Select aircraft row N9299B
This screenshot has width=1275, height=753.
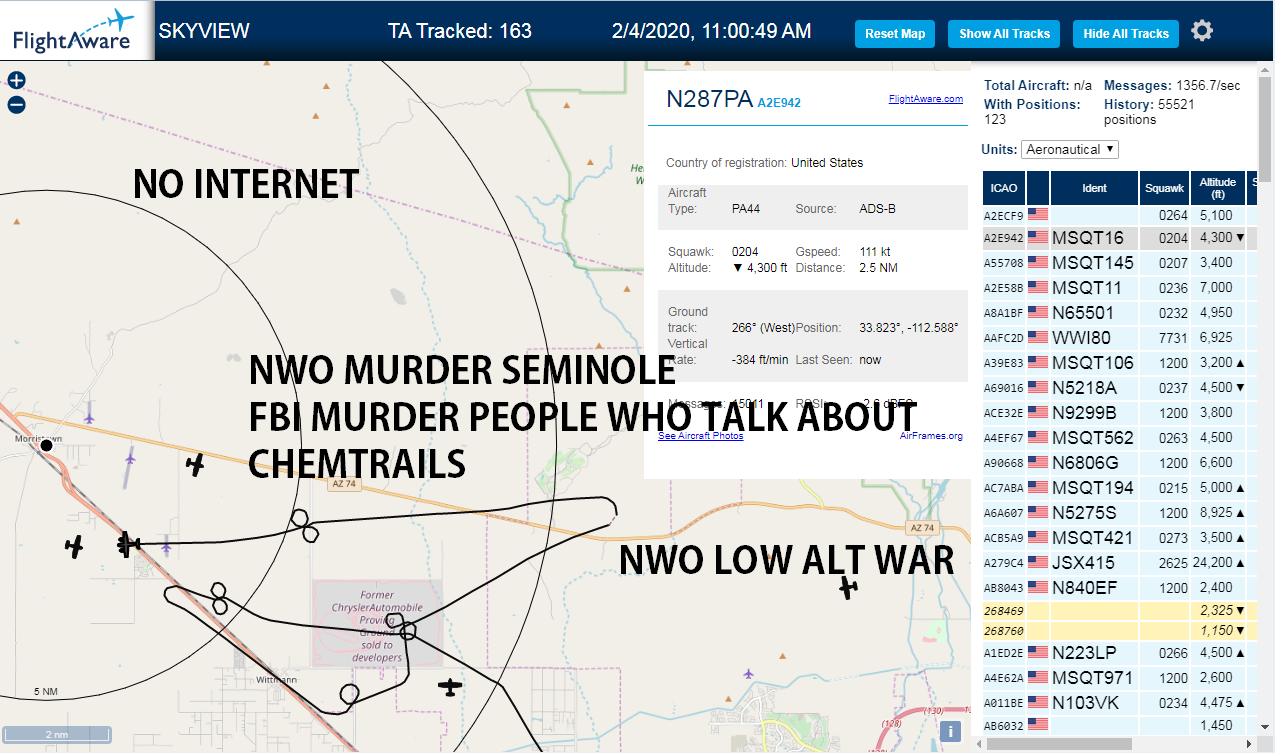[x=1120, y=413]
